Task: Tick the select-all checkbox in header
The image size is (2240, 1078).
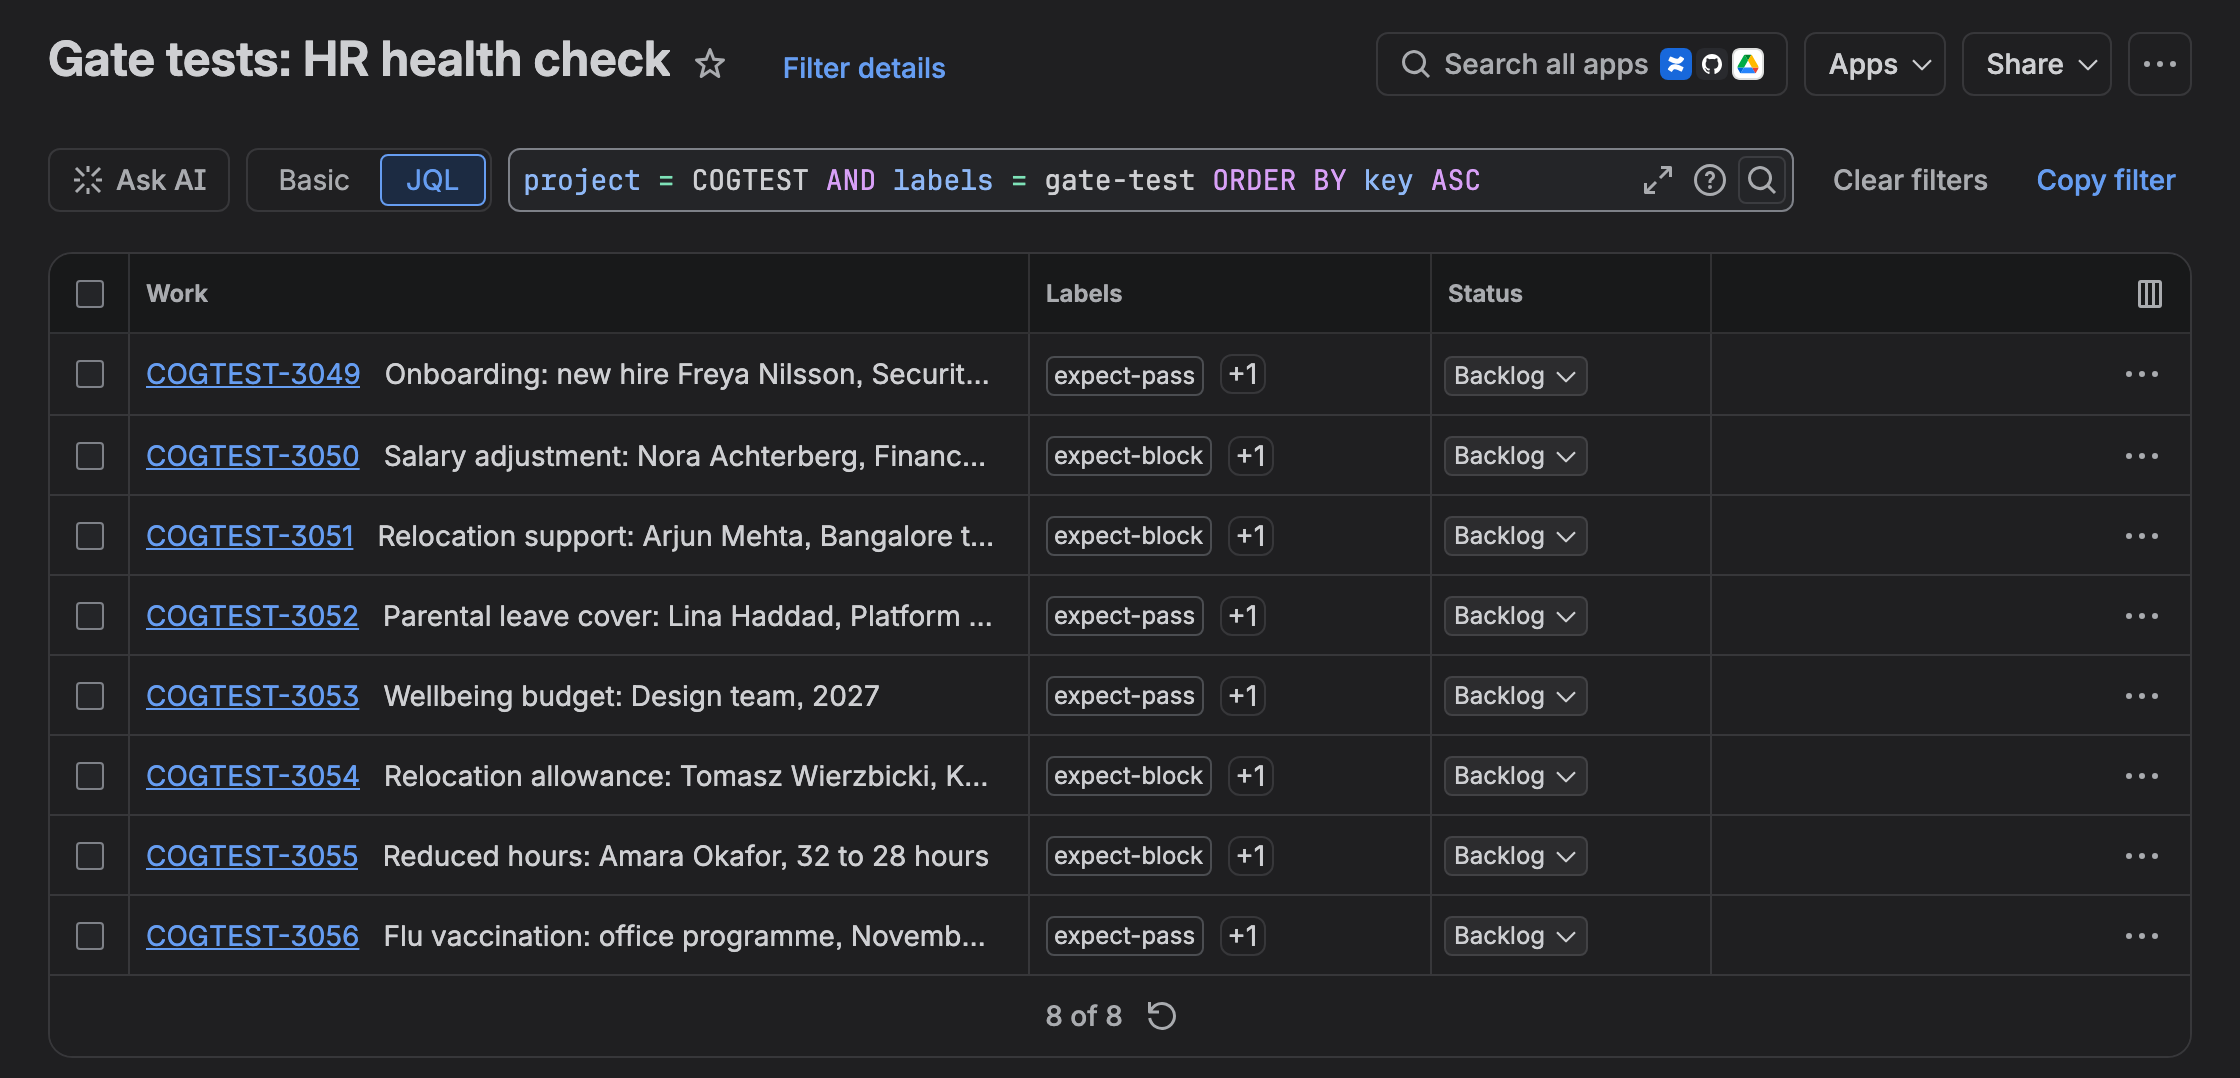Action: [90, 294]
